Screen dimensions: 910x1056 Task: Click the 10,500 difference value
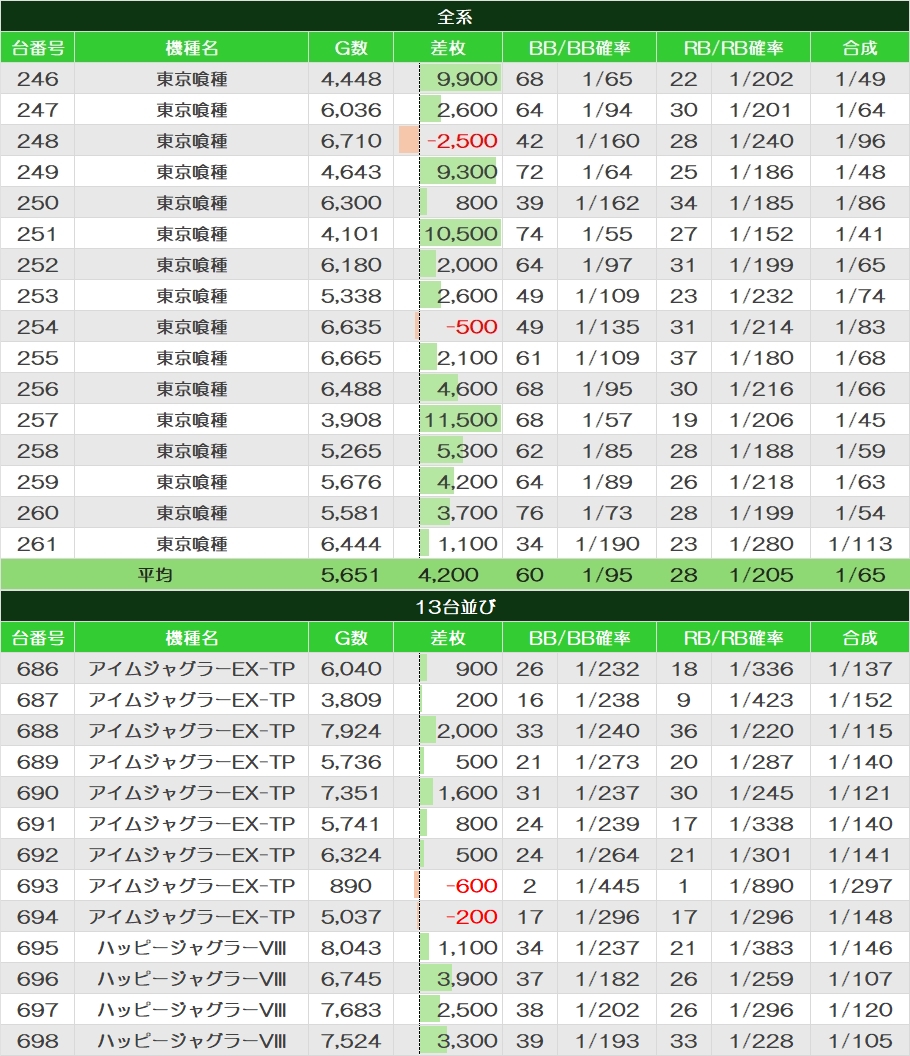(461, 234)
